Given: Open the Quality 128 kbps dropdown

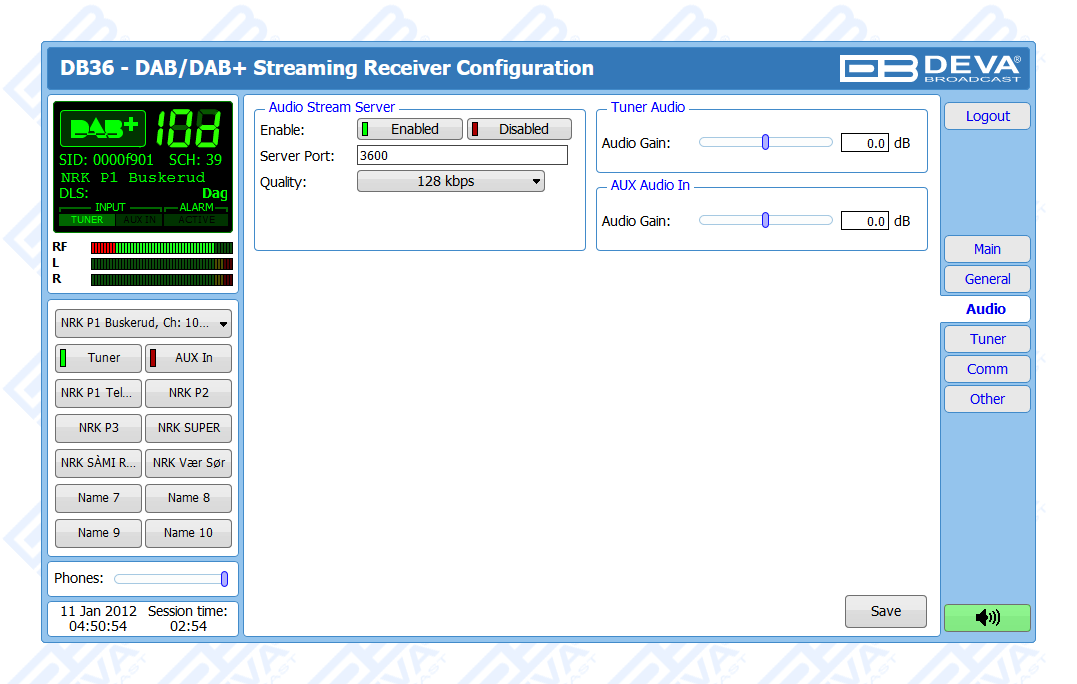Looking at the screenshot, I should coord(450,182).
